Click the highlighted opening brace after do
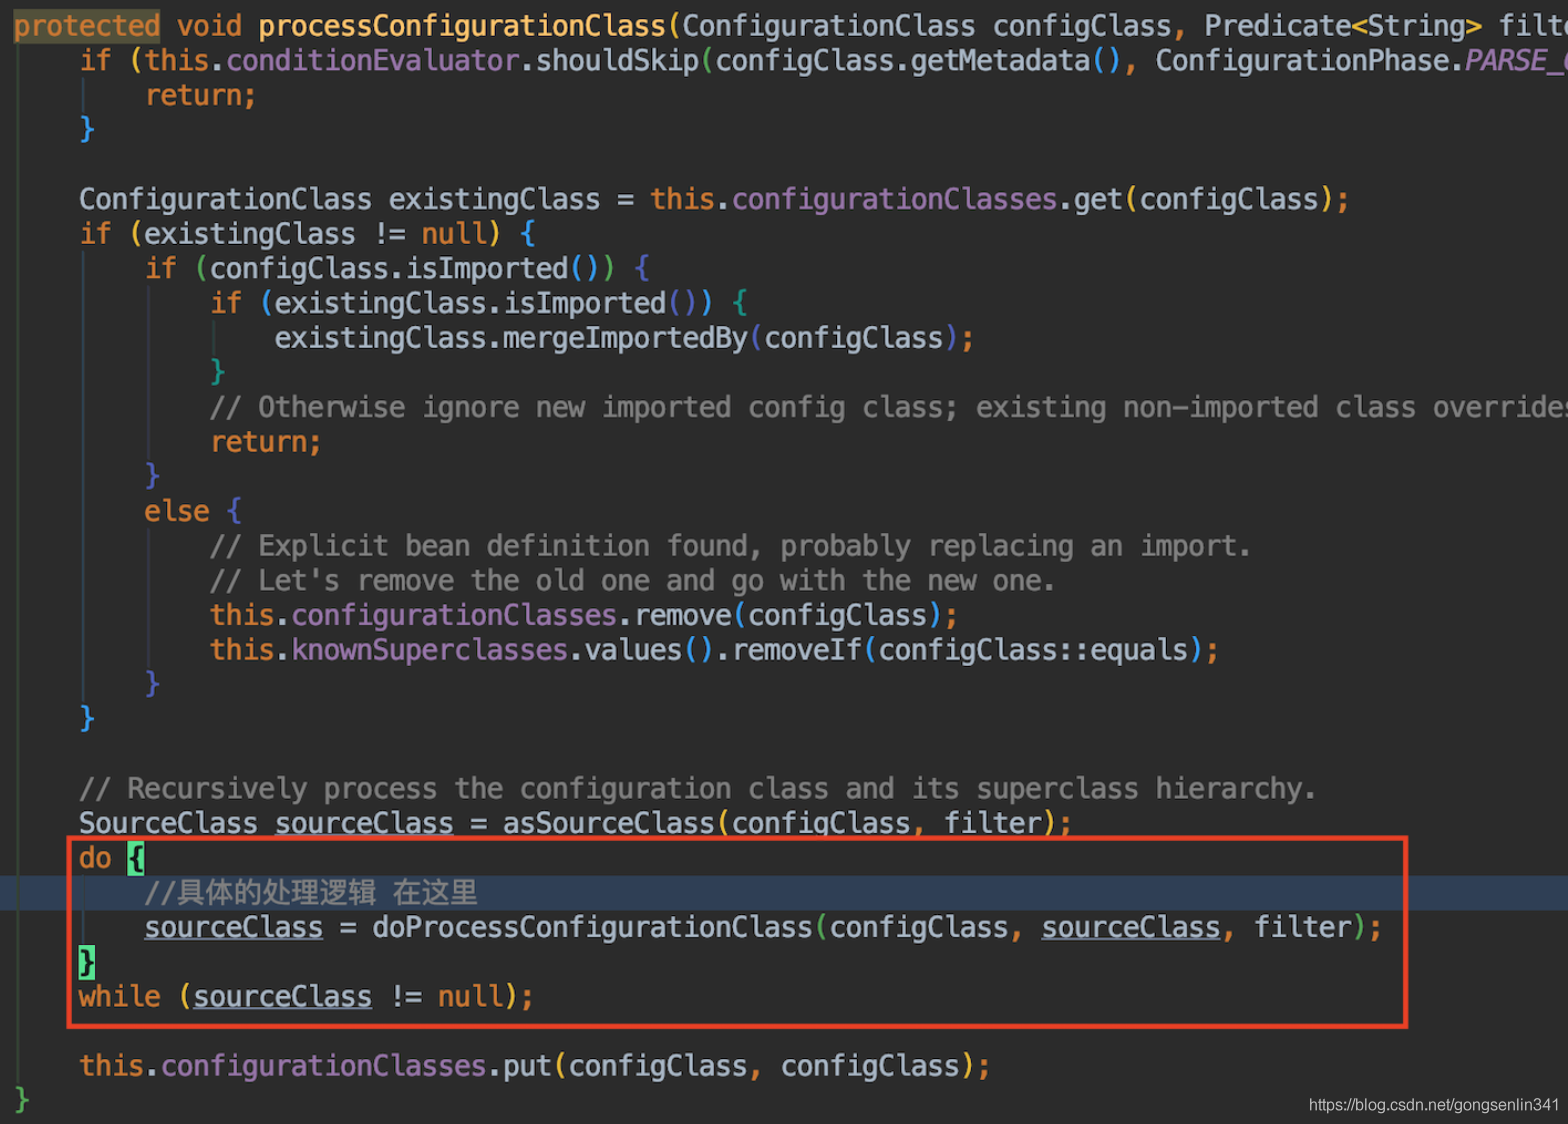Screen dimensions: 1568x1124 coord(136,858)
